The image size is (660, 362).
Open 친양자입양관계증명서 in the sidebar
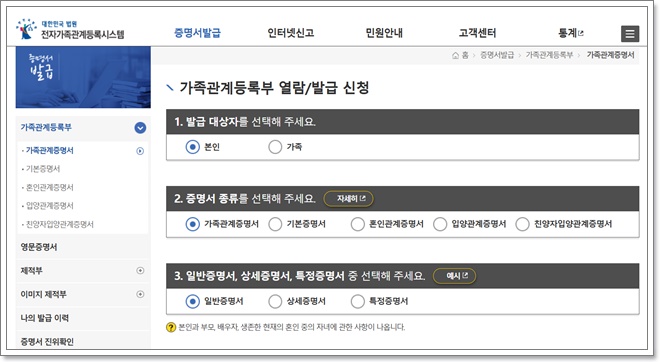pyautogui.click(x=59, y=224)
